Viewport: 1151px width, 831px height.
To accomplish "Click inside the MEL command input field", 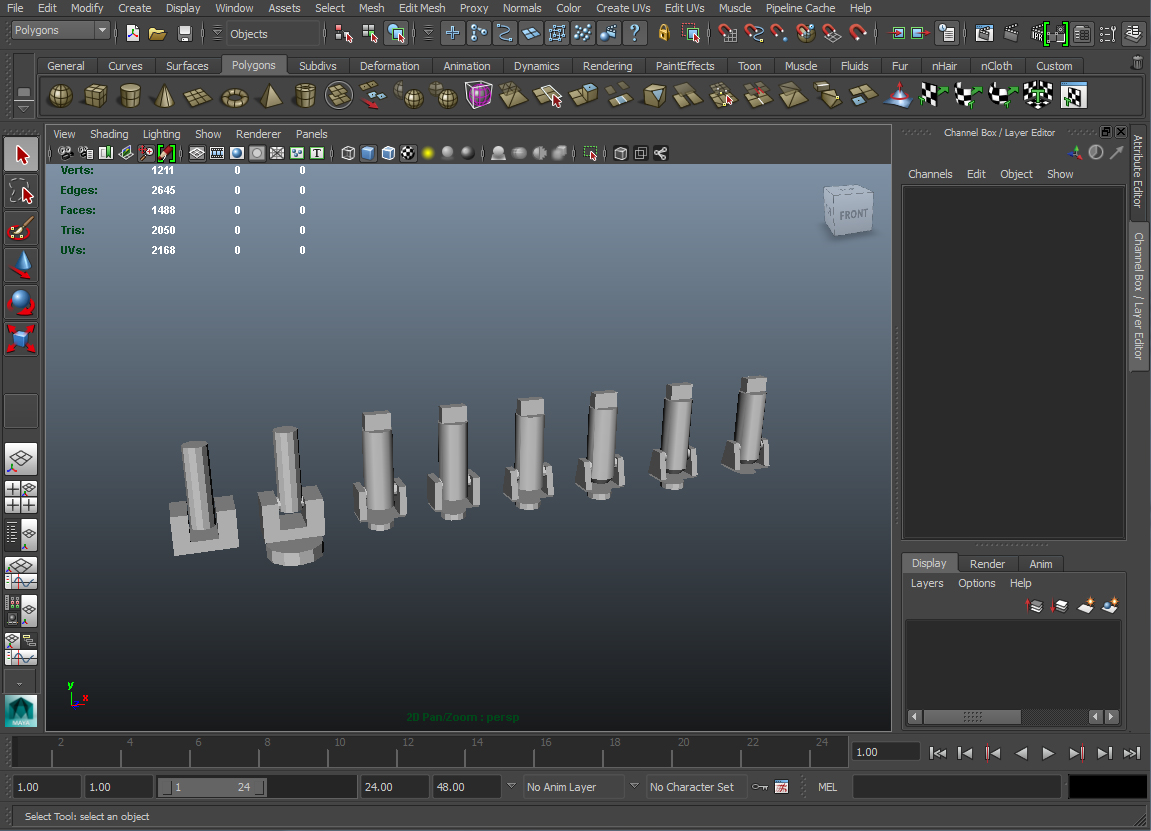I will [955, 787].
